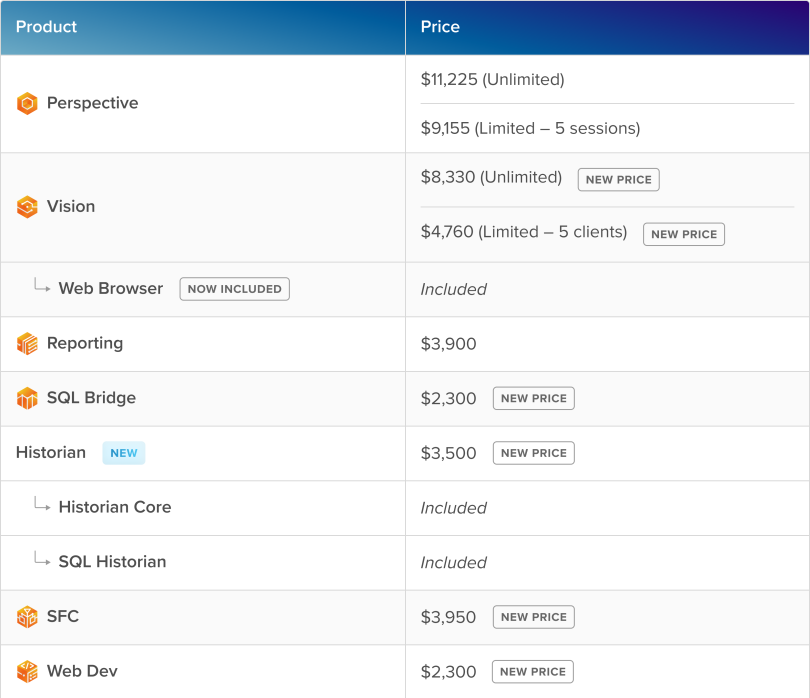Click the NOW INCLUDED badge beside Web Browser
The height and width of the screenshot is (698, 810).
click(235, 289)
